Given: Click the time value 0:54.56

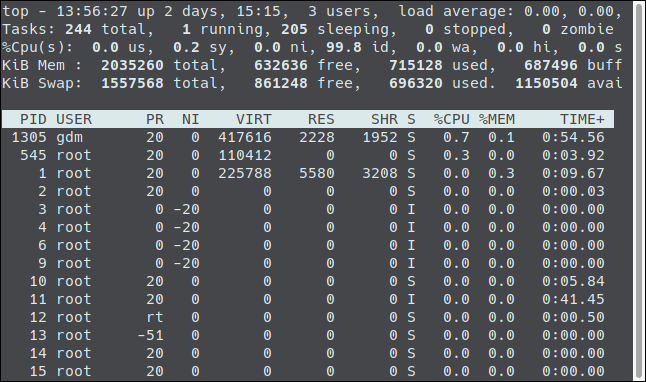Looking at the screenshot, I should 573,137.
